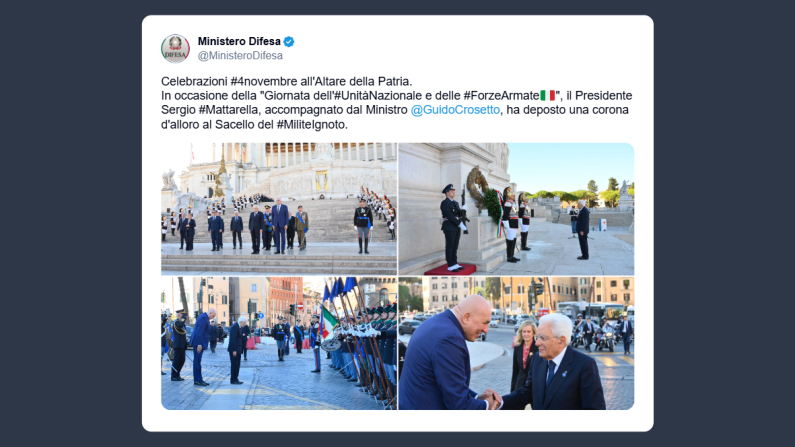Open the #ForzeArmate hashtag
The image size is (795, 447).
(501, 96)
